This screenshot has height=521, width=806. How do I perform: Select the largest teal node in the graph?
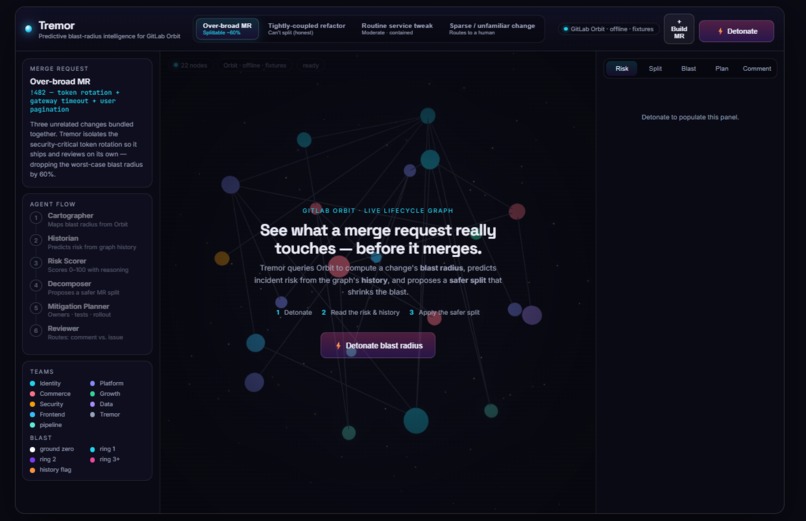(x=416, y=421)
